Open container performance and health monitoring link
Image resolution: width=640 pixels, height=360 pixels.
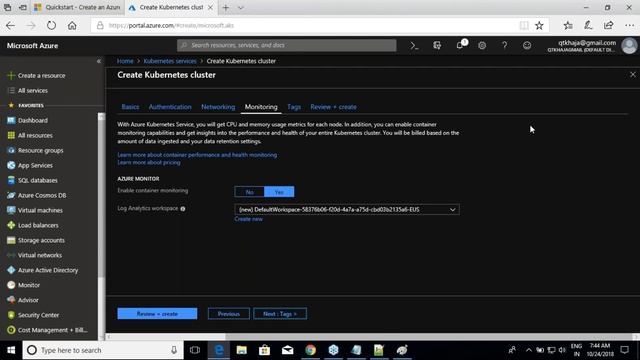[x=197, y=155]
